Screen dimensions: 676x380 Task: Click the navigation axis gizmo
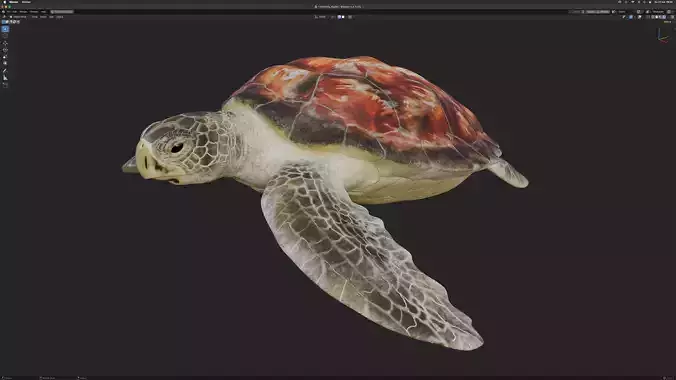[x=663, y=36]
